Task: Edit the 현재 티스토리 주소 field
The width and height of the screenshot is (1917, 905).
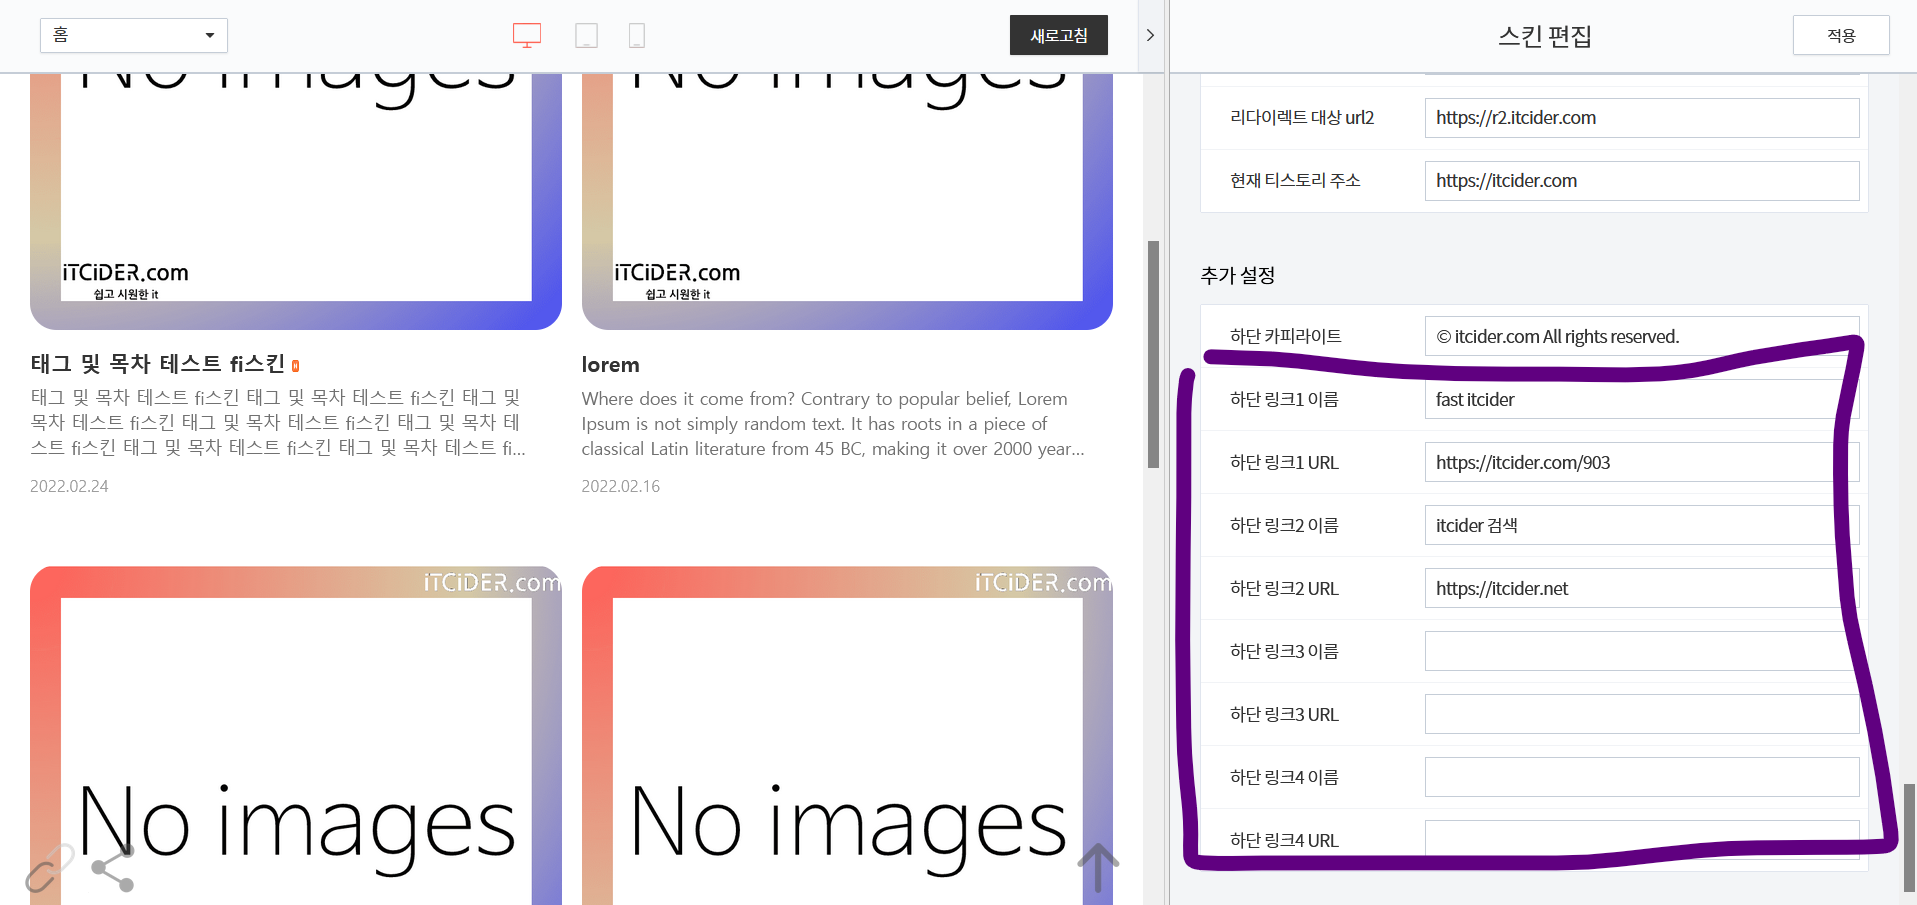Action: [x=1642, y=181]
